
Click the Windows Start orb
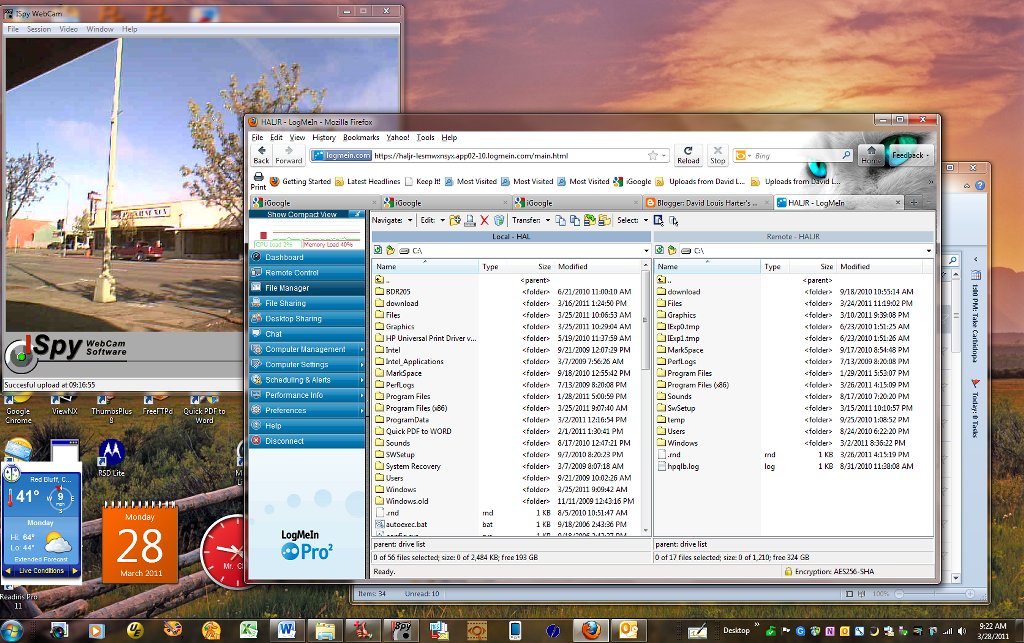[x=12, y=631]
